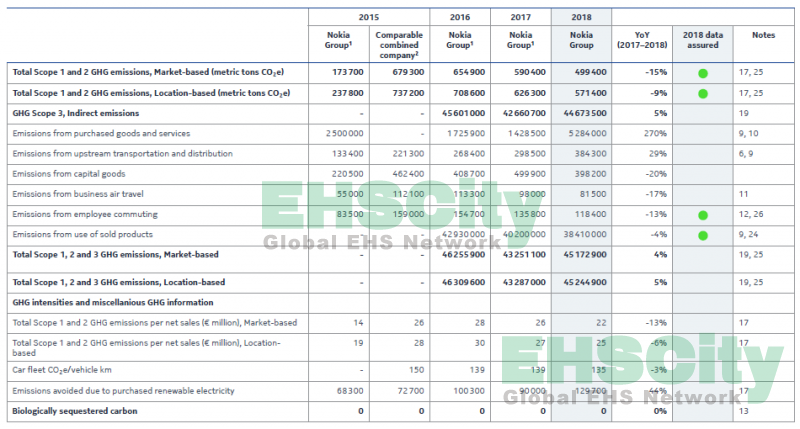Screen dimensions: 800x429
Task: Click the 2017 year header
Action: 519,17
